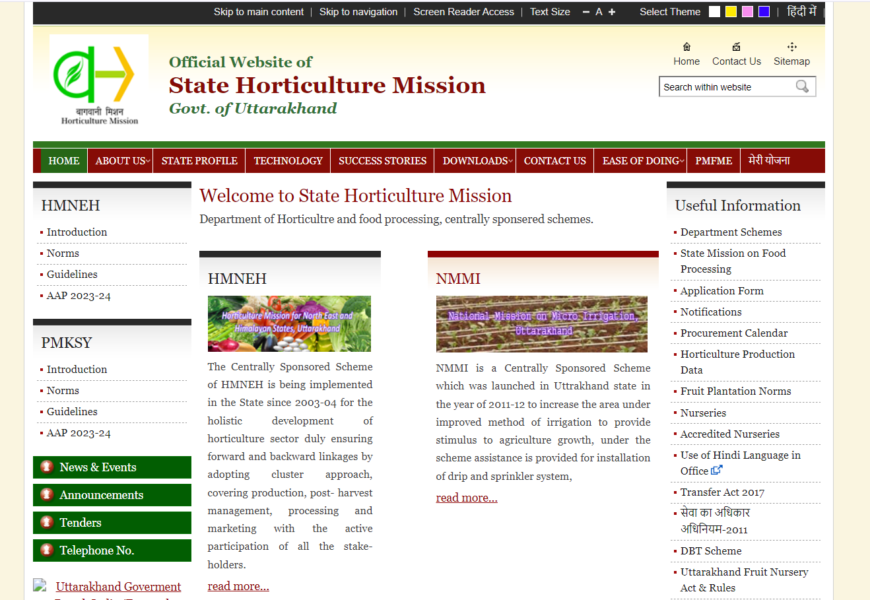Open Department Schemes link
Screen dimensions: 870x600
[x=731, y=232]
